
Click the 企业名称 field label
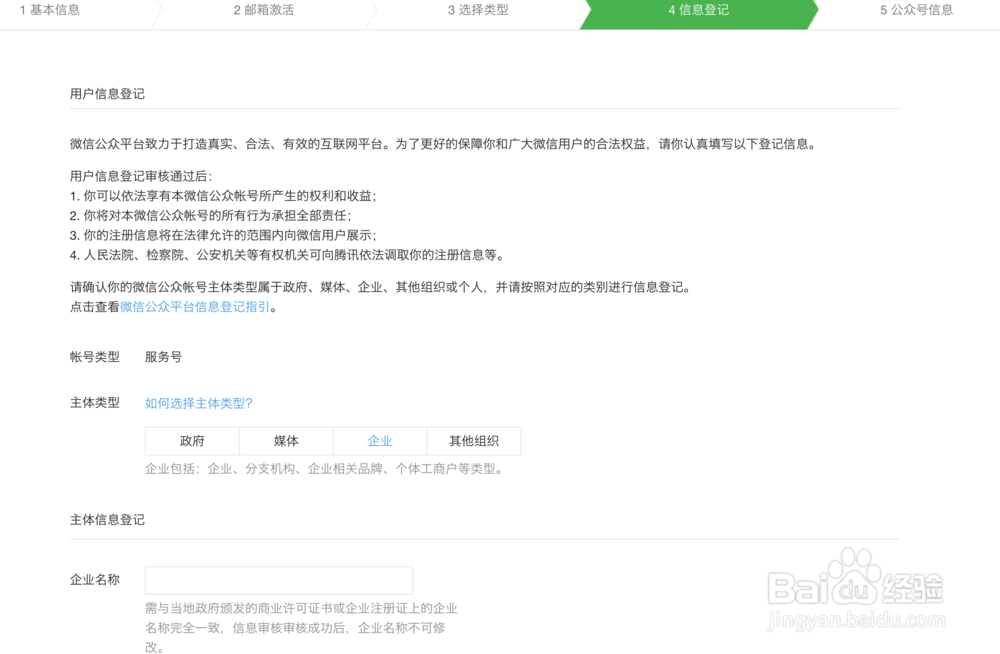tap(94, 579)
